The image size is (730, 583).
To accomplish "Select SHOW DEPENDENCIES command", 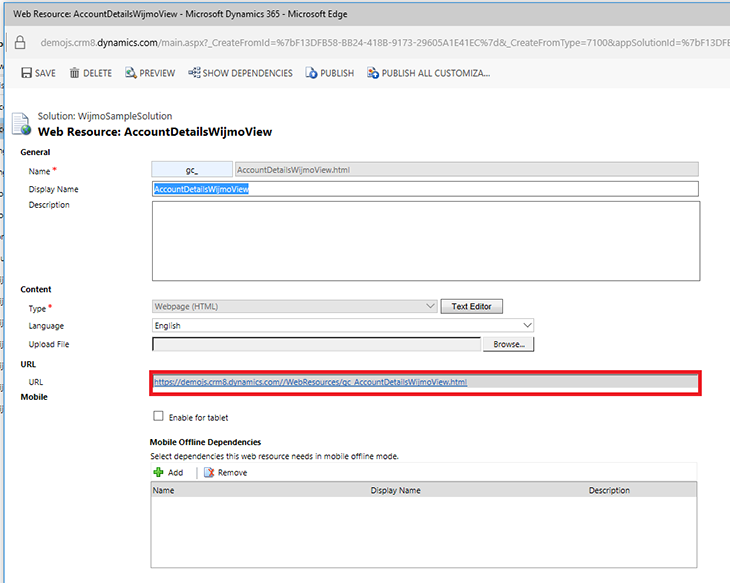I will 240,73.
